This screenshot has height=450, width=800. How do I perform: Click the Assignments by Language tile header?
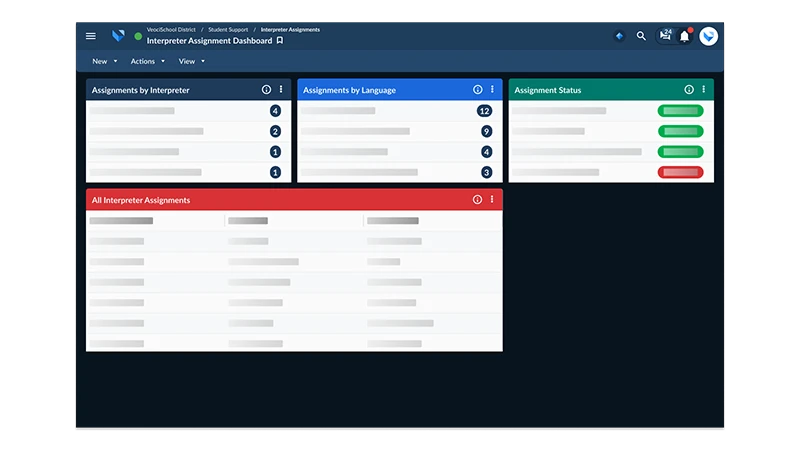(399, 90)
